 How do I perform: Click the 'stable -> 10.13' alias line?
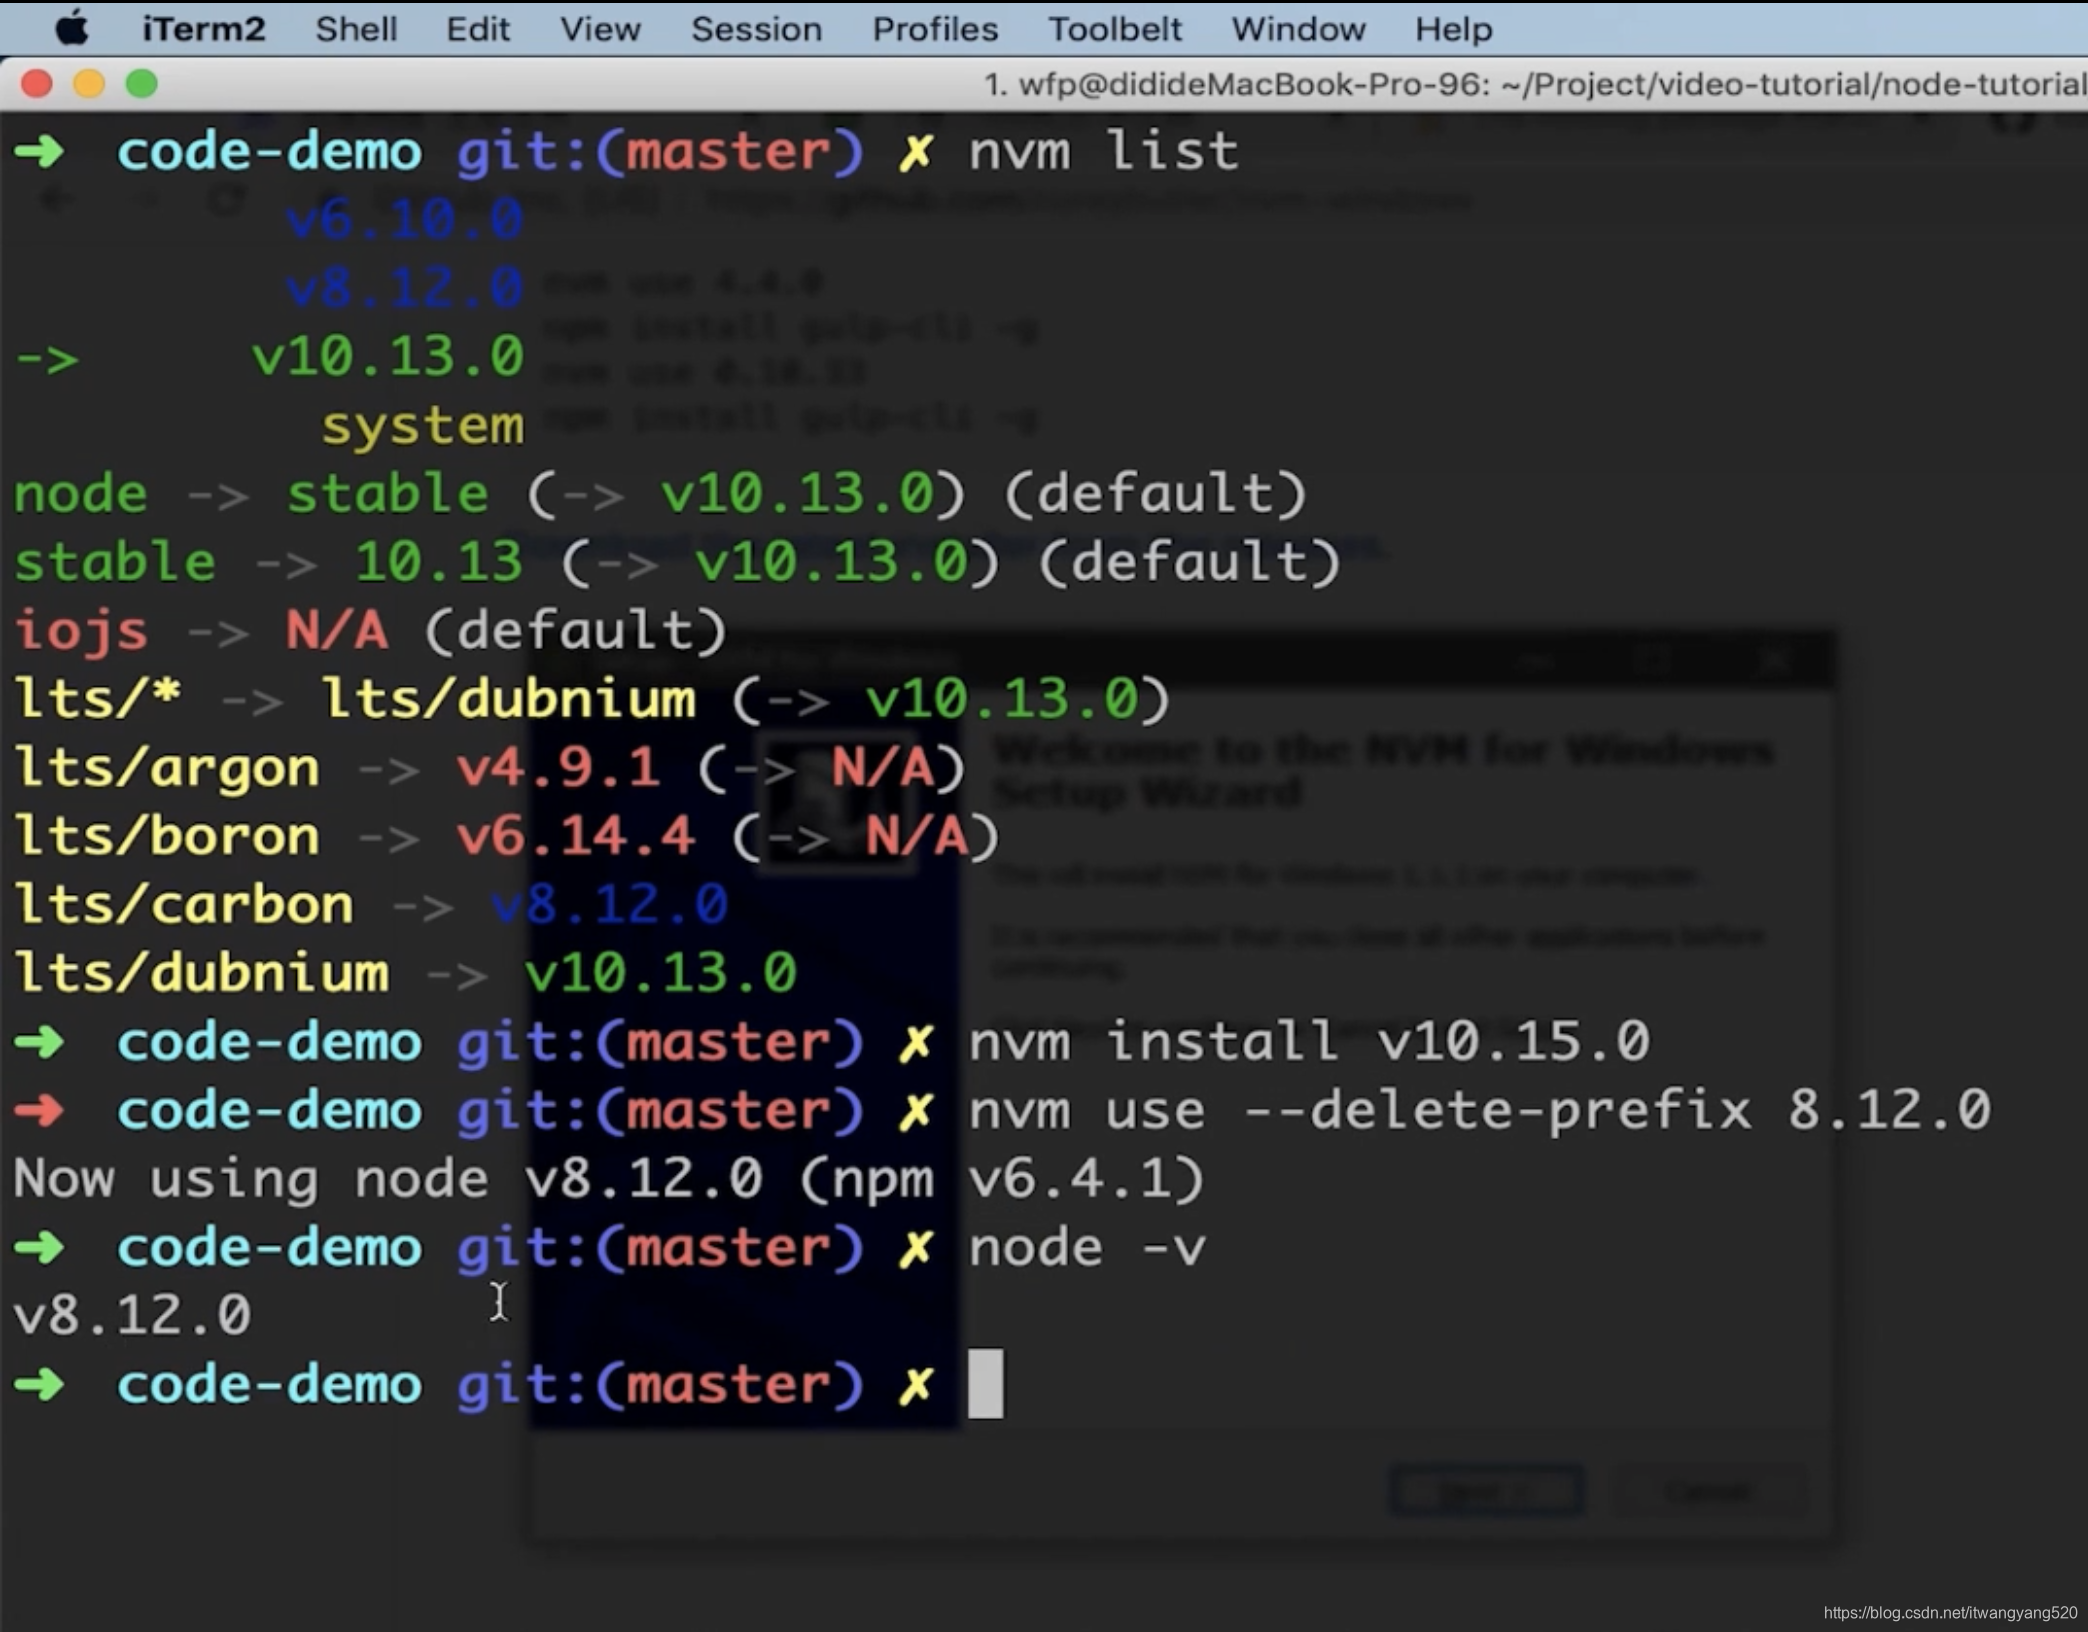677,562
